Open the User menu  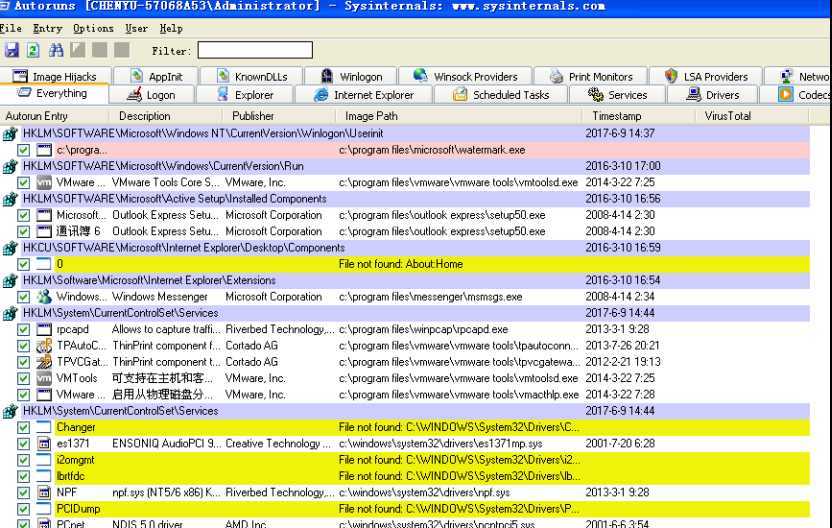pos(136,29)
